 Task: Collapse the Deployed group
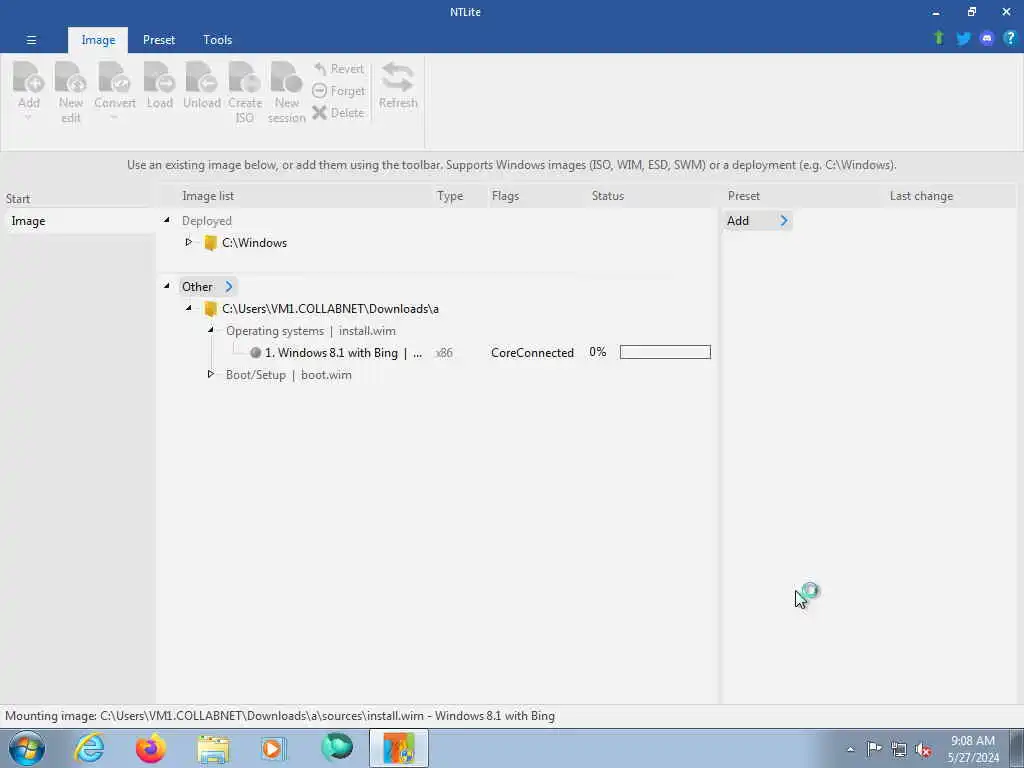167,221
